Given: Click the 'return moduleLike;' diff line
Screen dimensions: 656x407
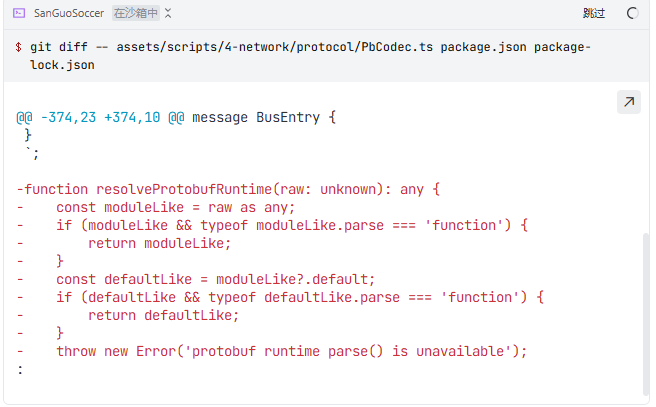Looking at the screenshot, I should click(x=159, y=243).
